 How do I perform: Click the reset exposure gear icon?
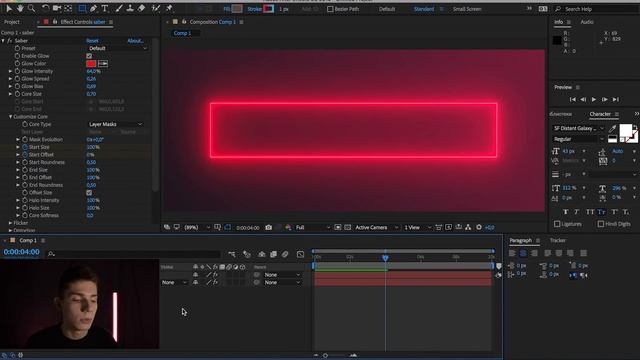[479, 227]
